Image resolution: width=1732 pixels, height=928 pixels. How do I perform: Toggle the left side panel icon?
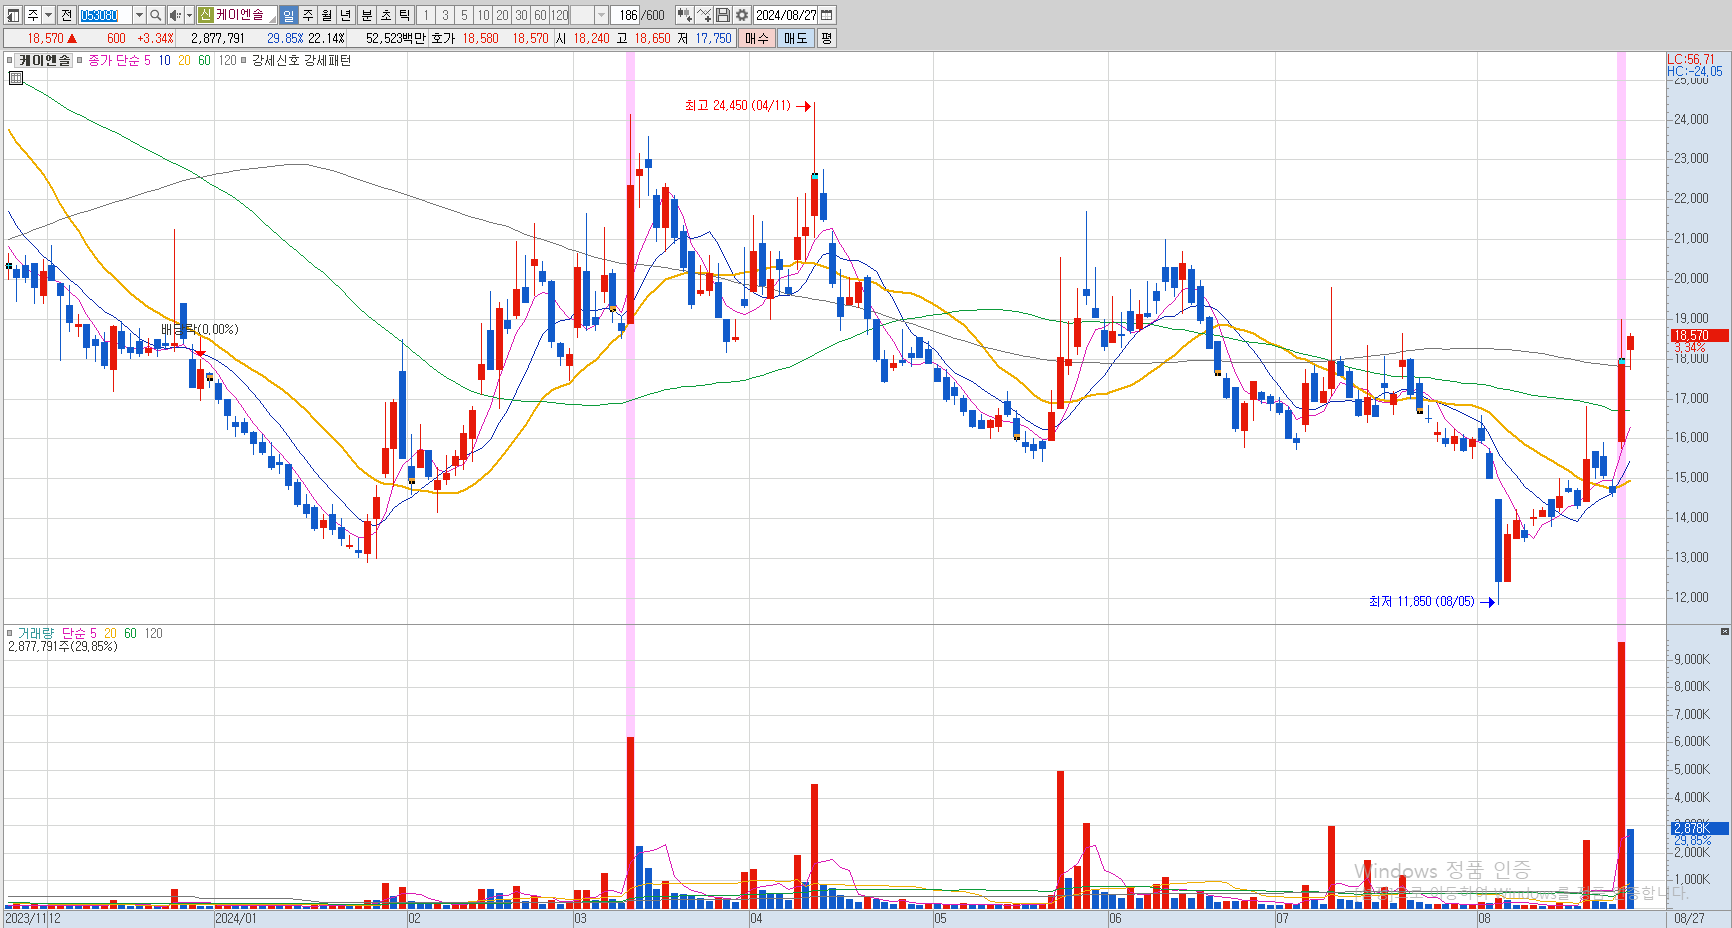(14, 15)
